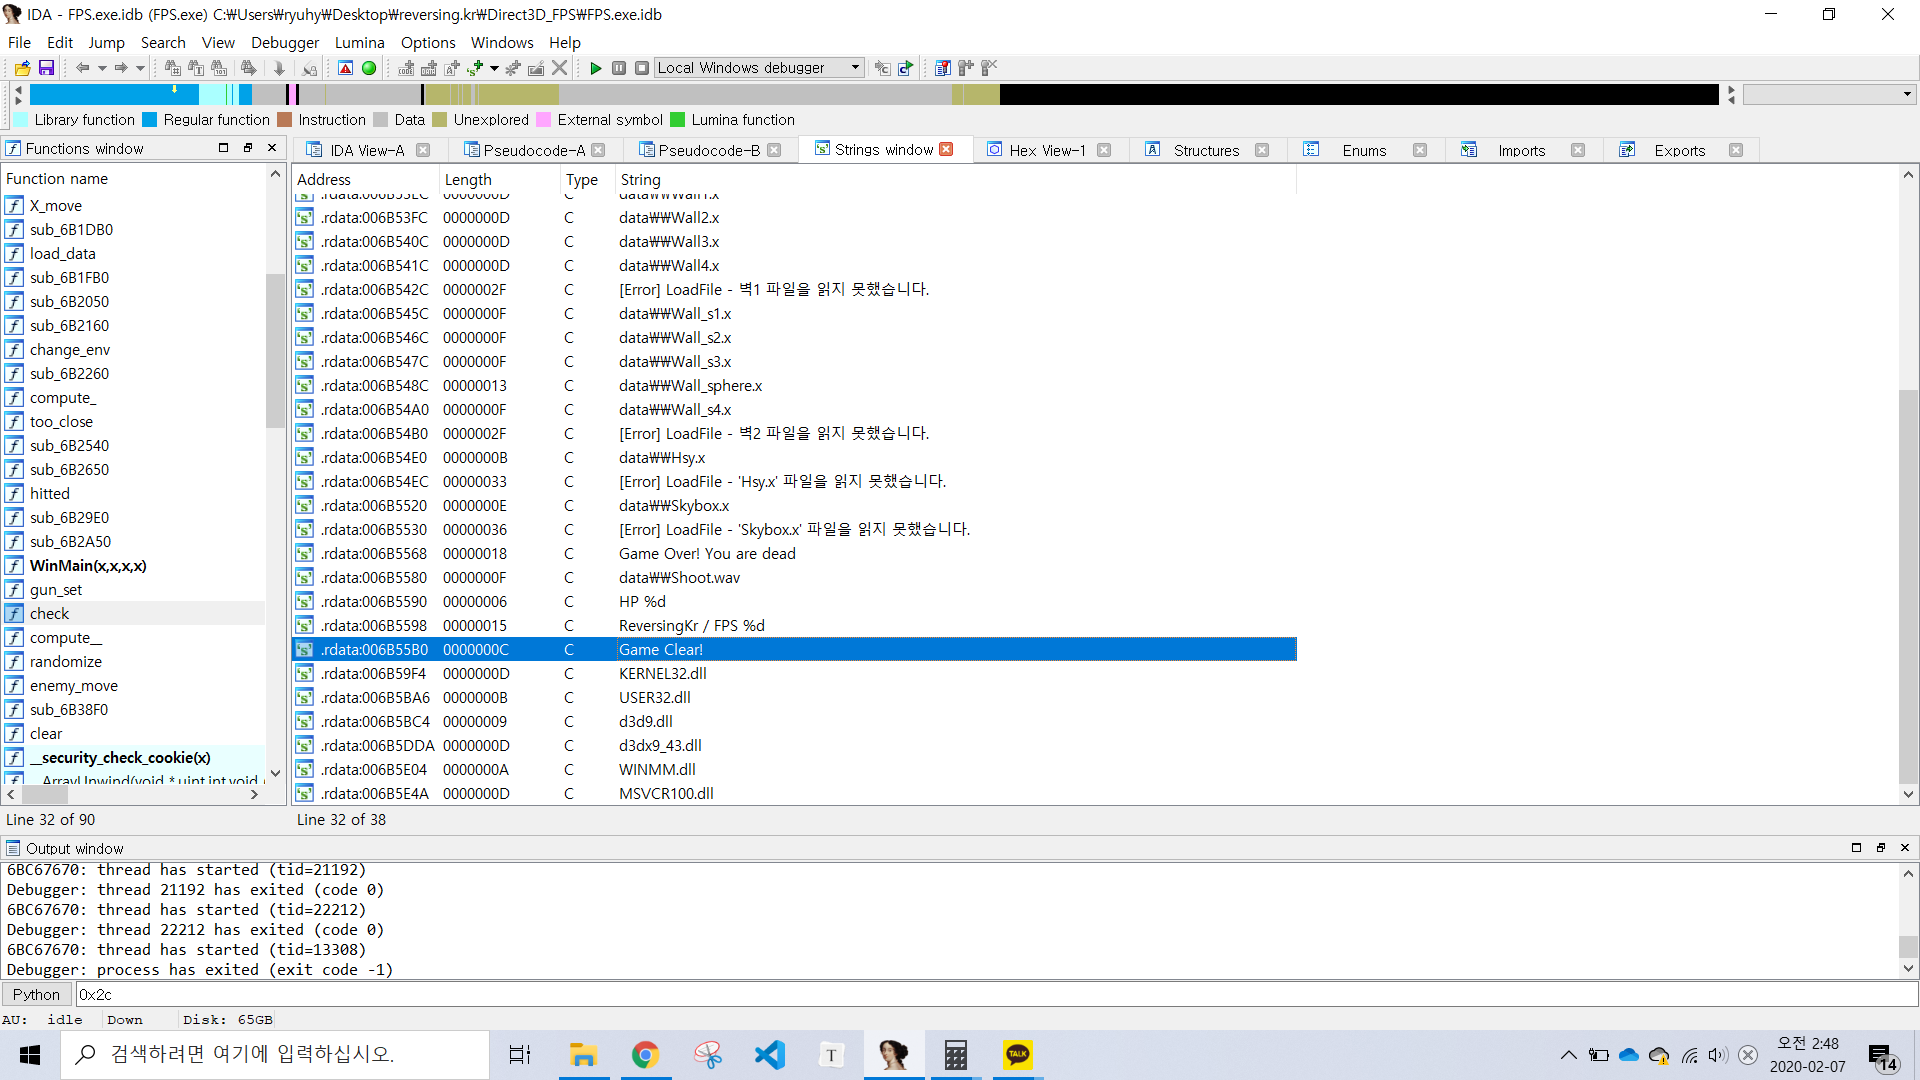Switch to the Pseudocode-A tab
The image size is (1920, 1080).
click(x=534, y=150)
